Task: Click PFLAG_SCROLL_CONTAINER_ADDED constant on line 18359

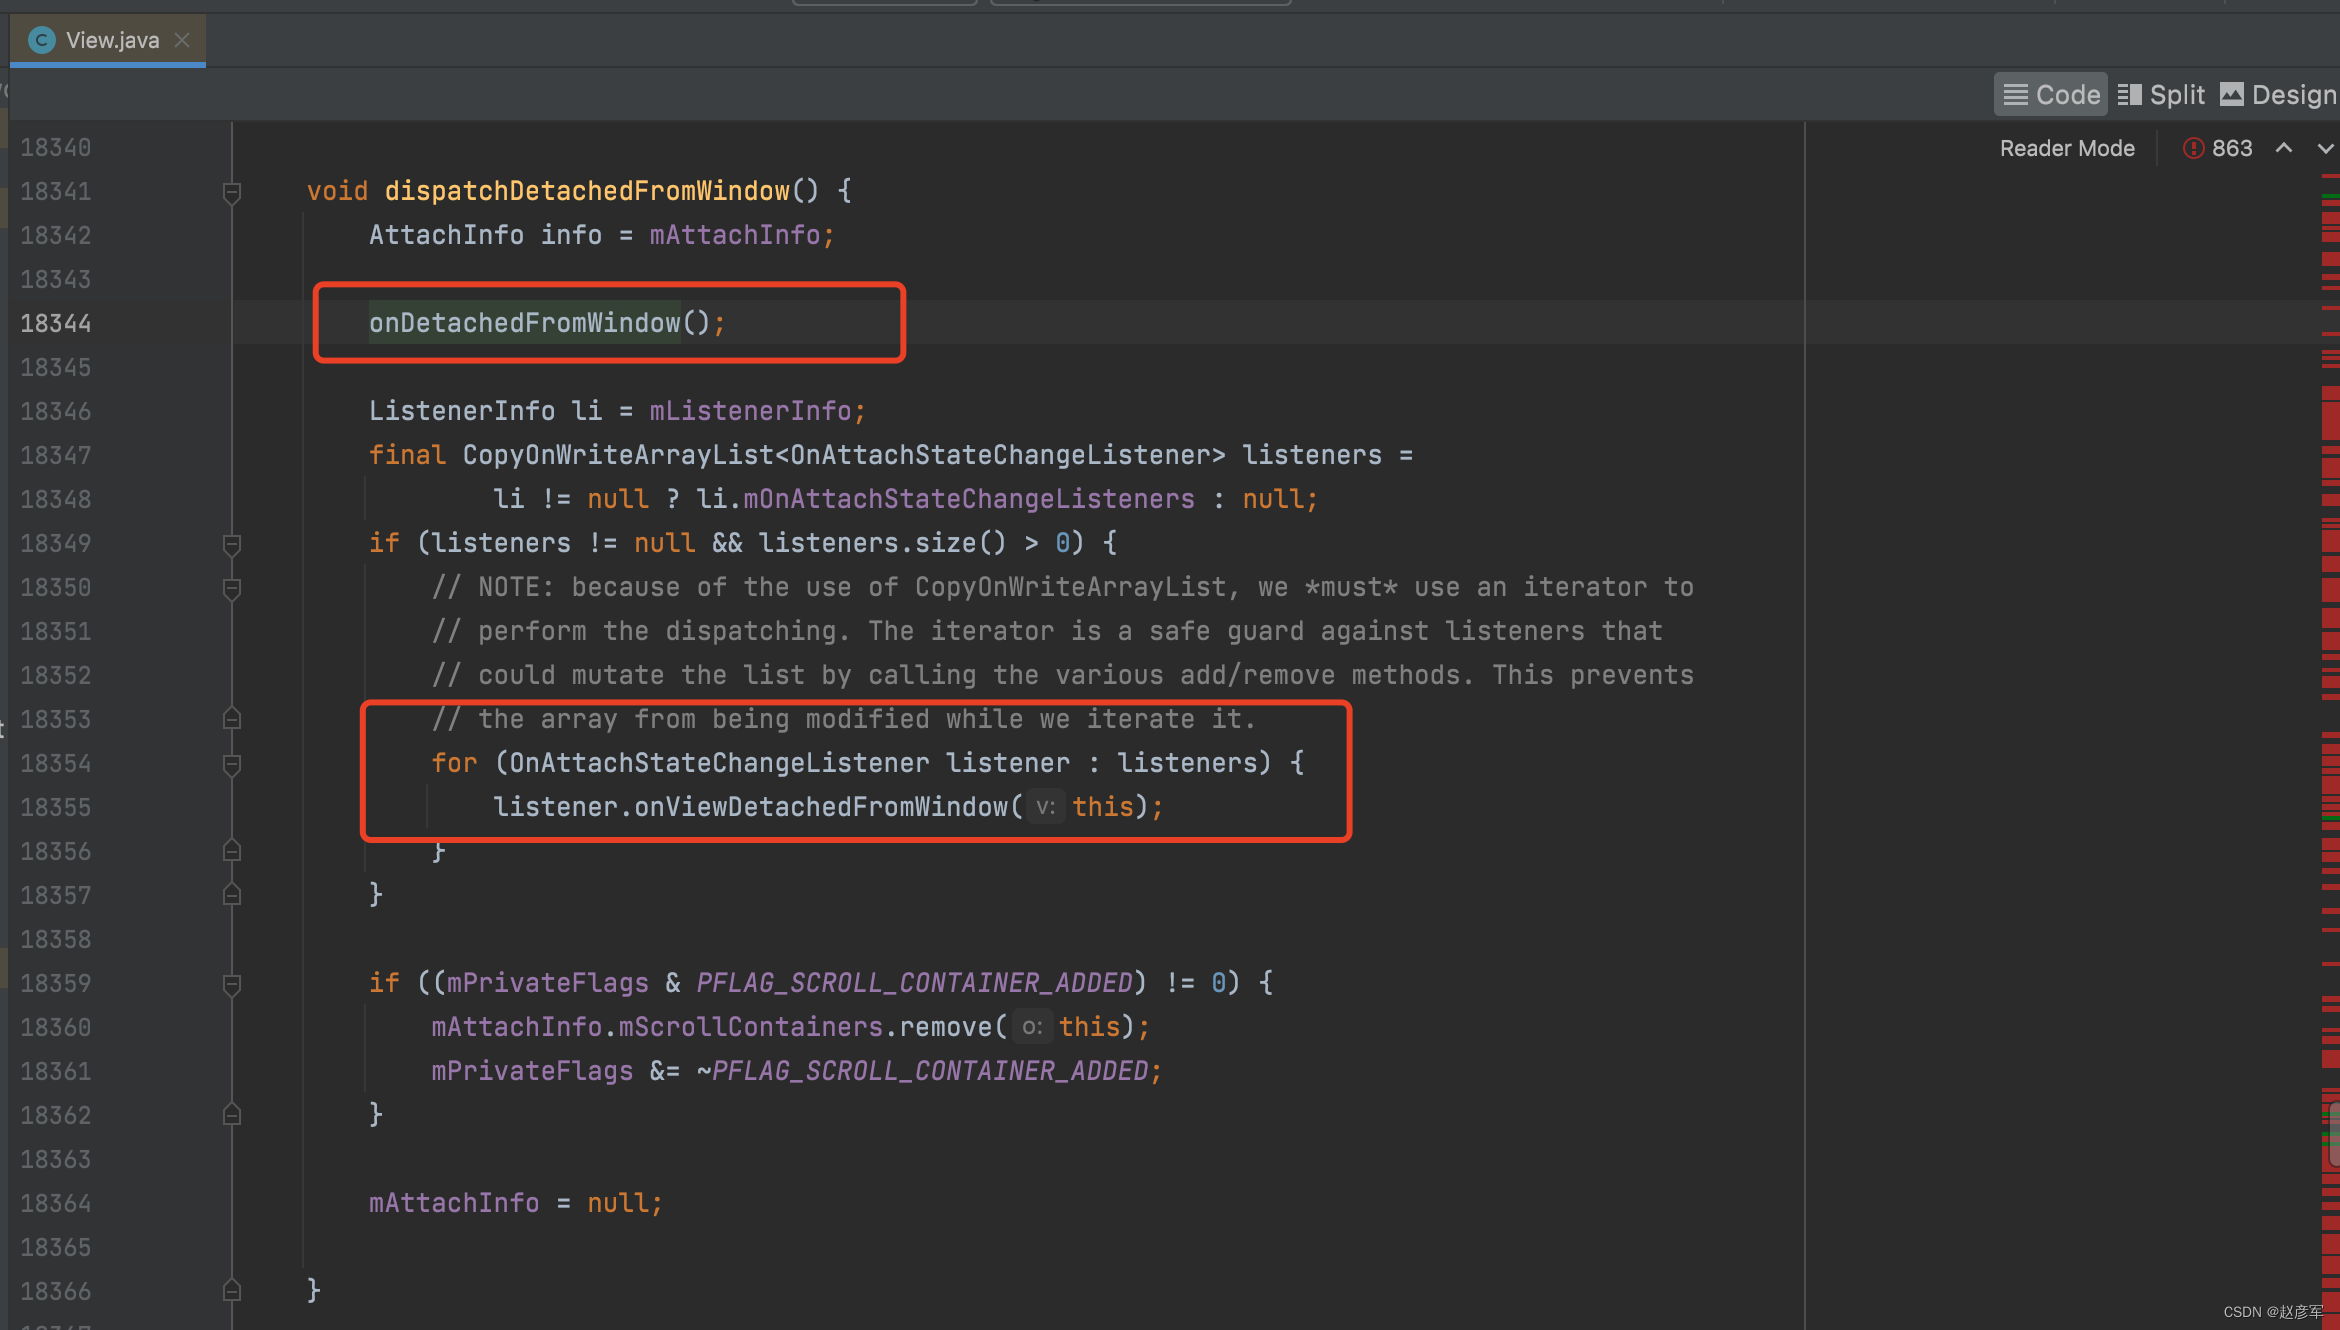Action: [x=914, y=983]
